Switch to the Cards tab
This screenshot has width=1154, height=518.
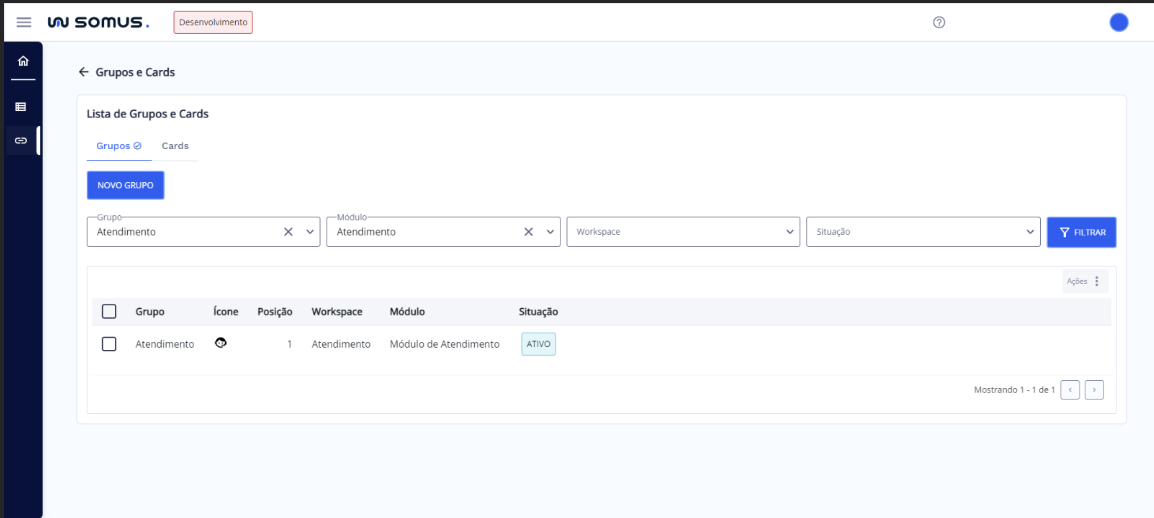coord(175,146)
